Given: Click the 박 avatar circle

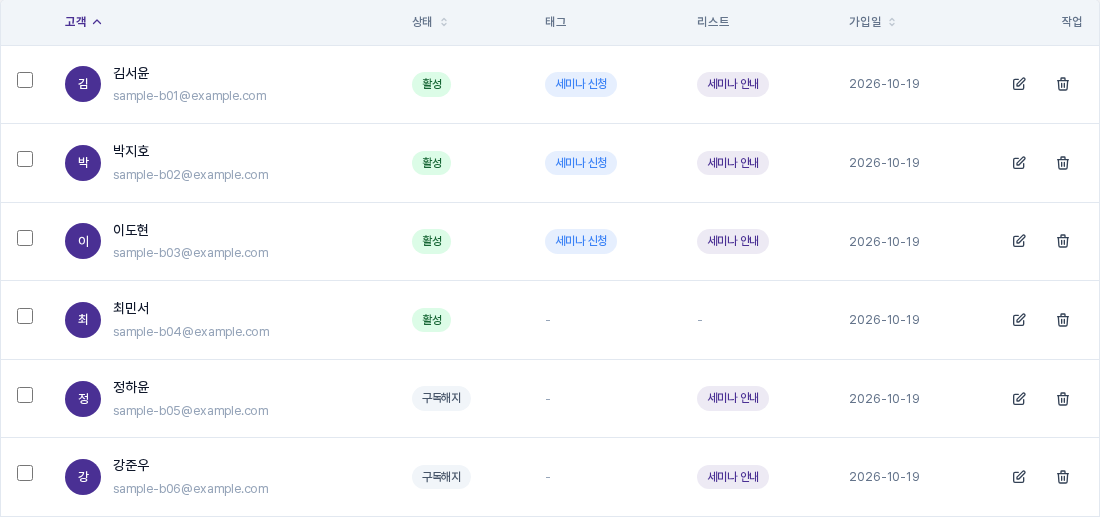Looking at the screenshot, I should click(x=83, y=163).
